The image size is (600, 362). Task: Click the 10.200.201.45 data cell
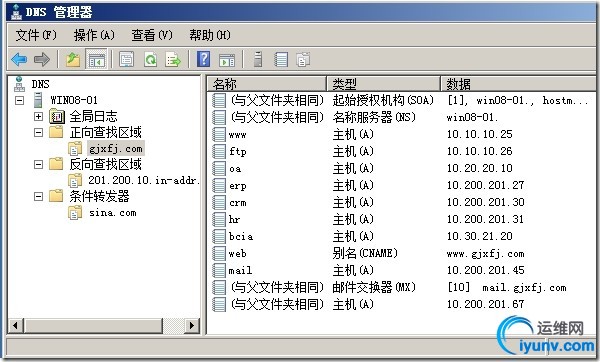coord(485,270)
